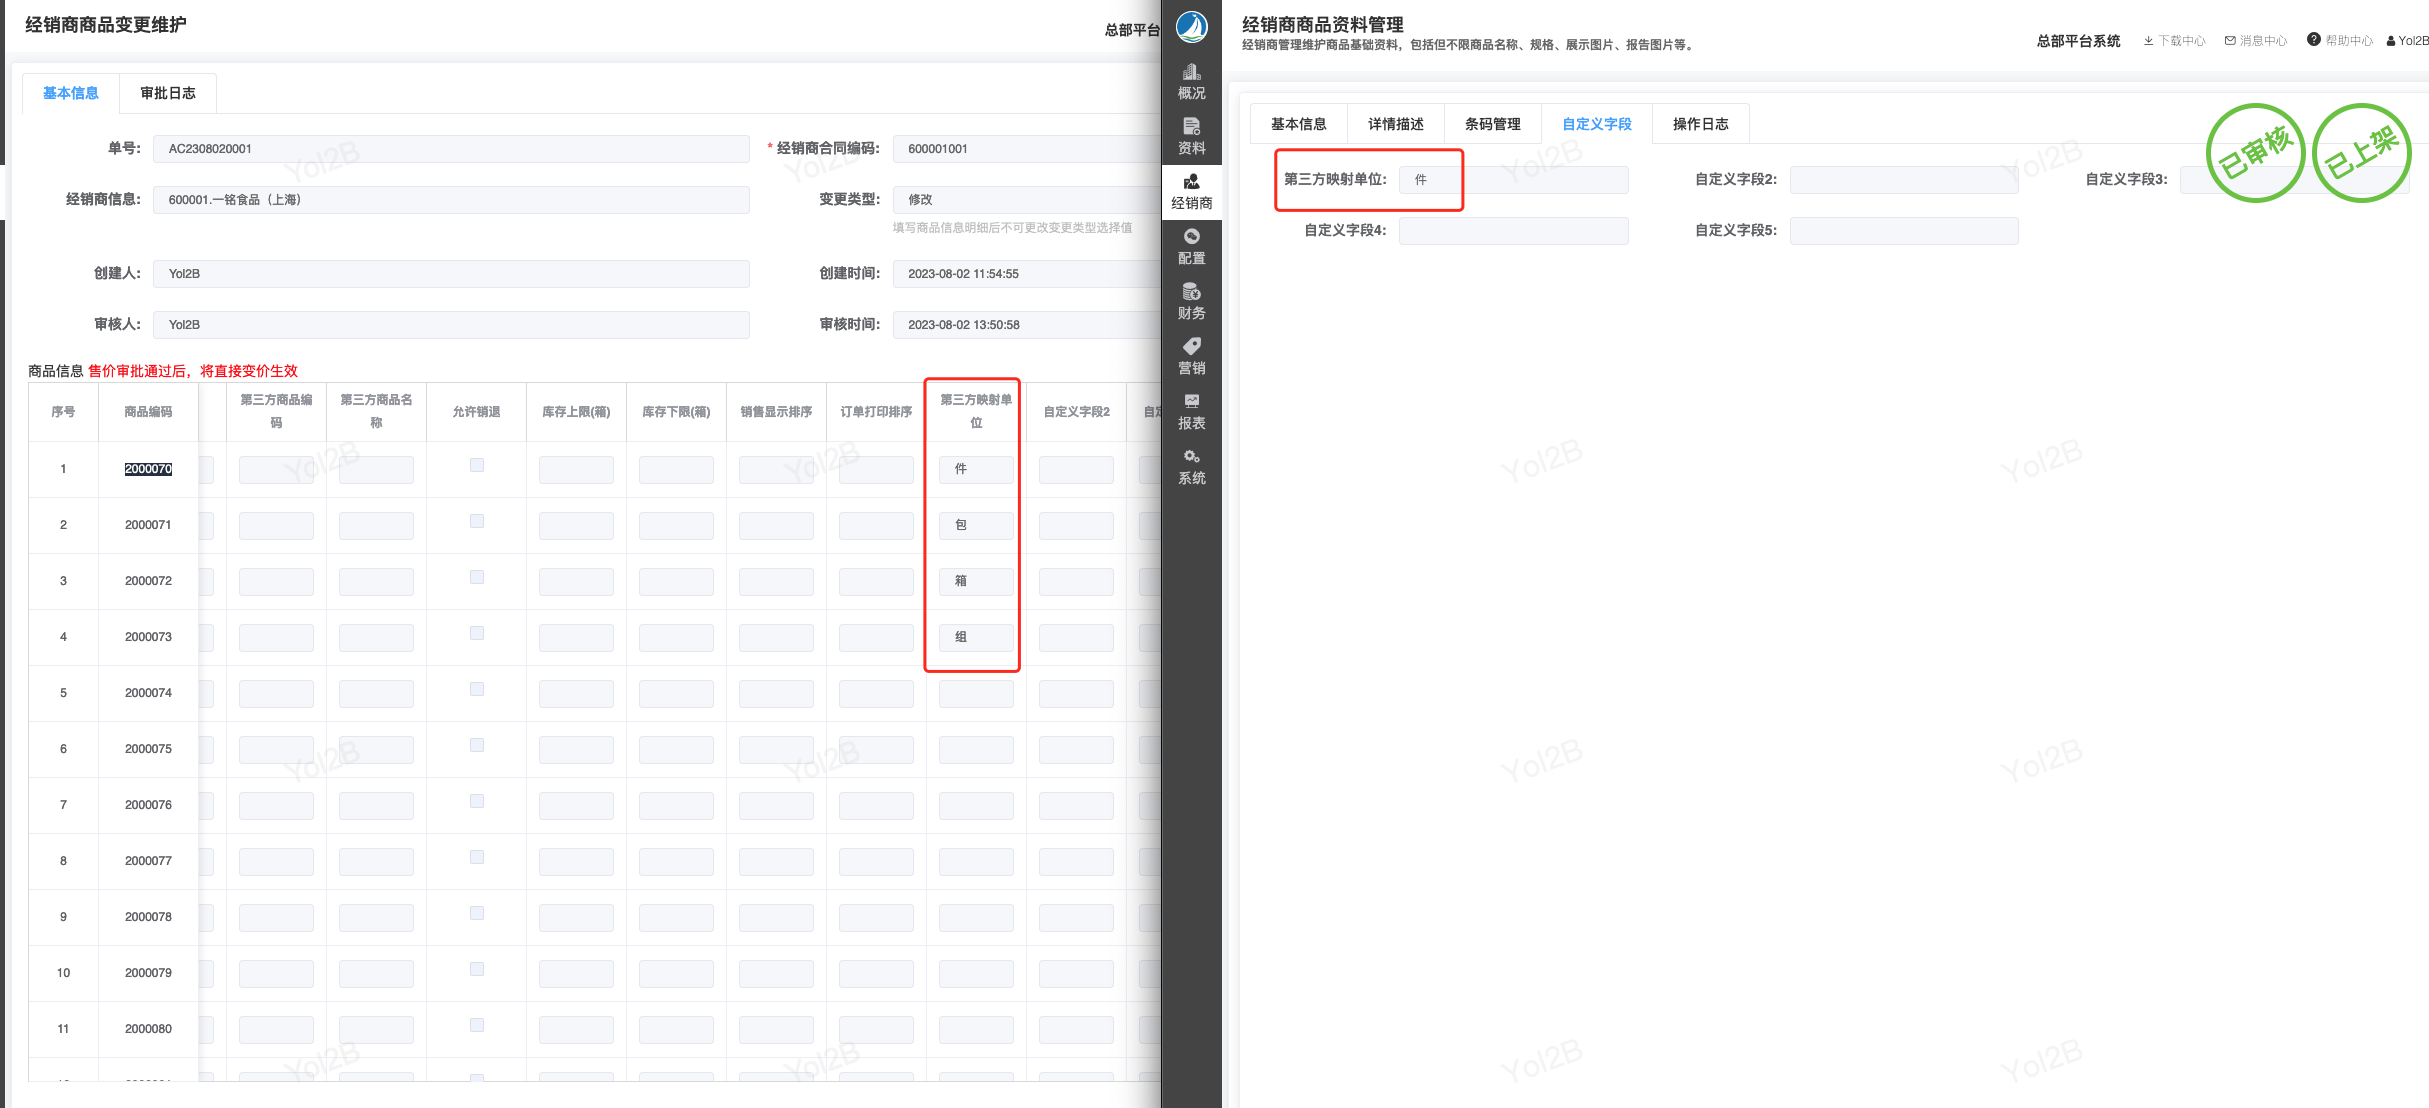The image size is (2429, 1108).
Task: Check 允许销退 box for product 2000072
Action: click(477, 577)
